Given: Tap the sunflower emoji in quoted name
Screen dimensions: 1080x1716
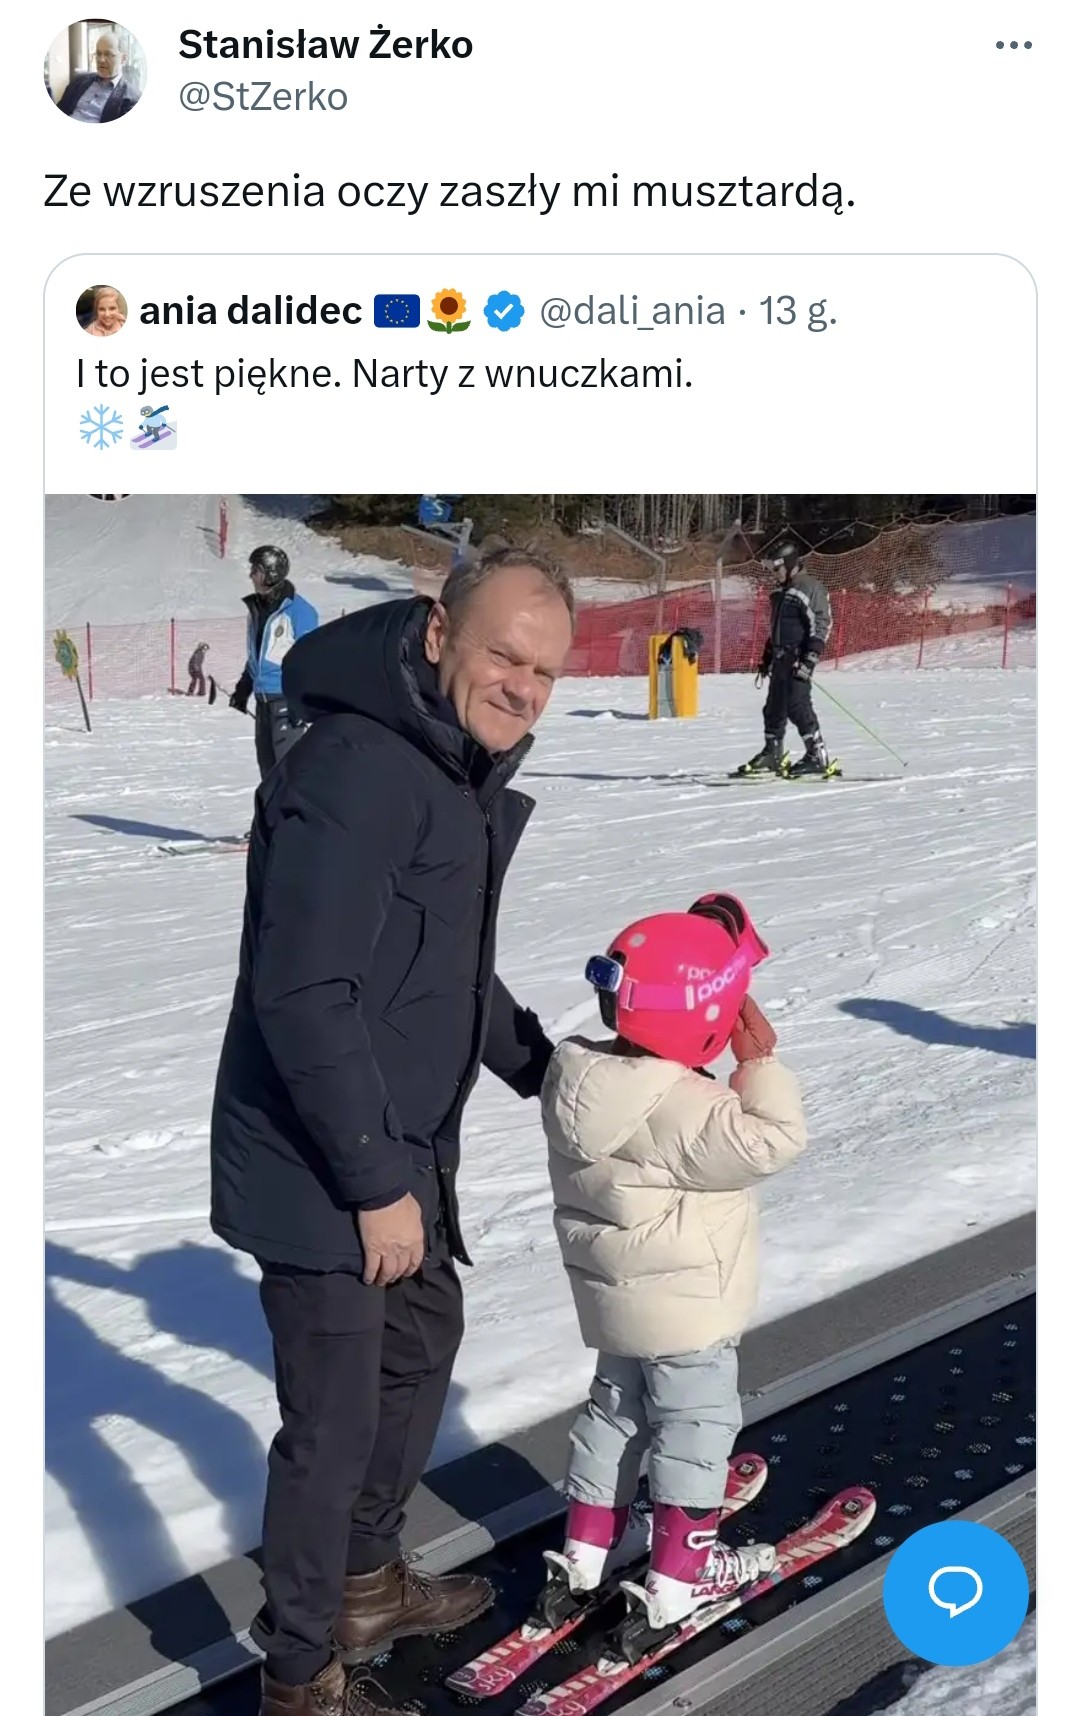Looking at the screenshot, I should coord(449,311).
